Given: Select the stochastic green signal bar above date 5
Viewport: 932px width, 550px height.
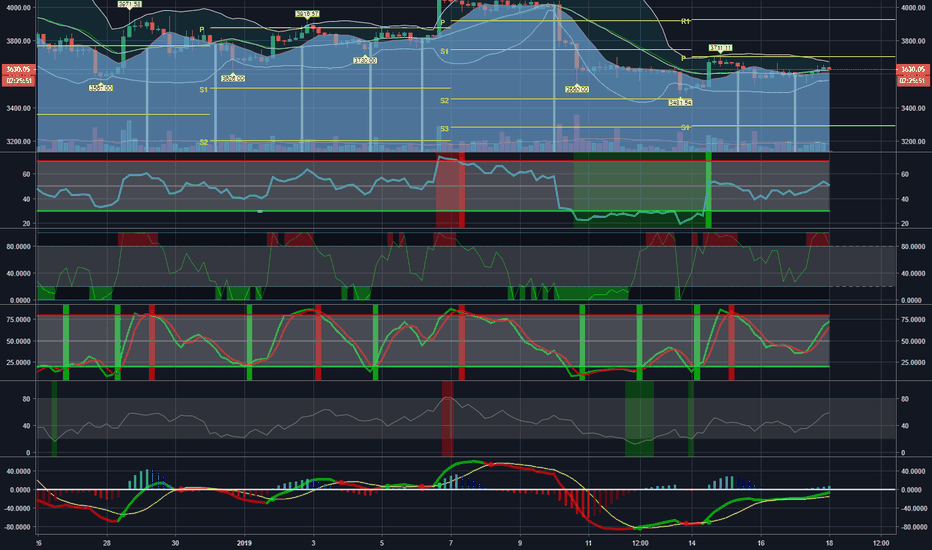Looking at the screenshot, I should pyautogui.click(x=375, y=342).
